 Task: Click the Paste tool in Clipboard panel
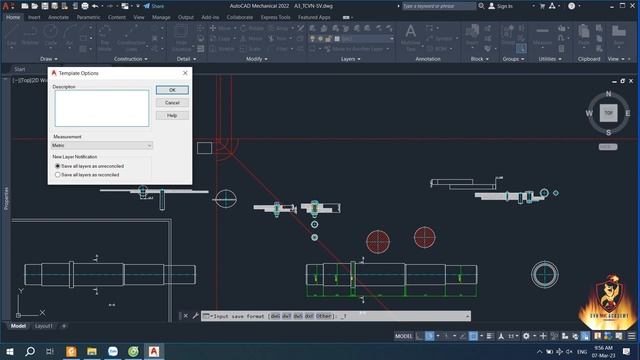584,36
